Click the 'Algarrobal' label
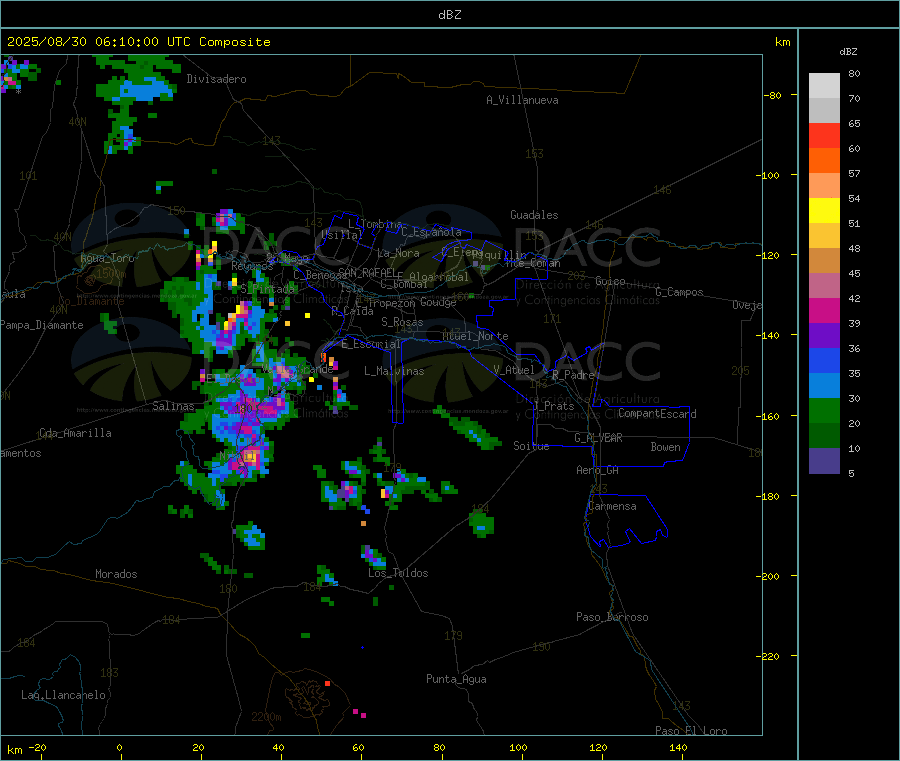 tap(439, 277)
